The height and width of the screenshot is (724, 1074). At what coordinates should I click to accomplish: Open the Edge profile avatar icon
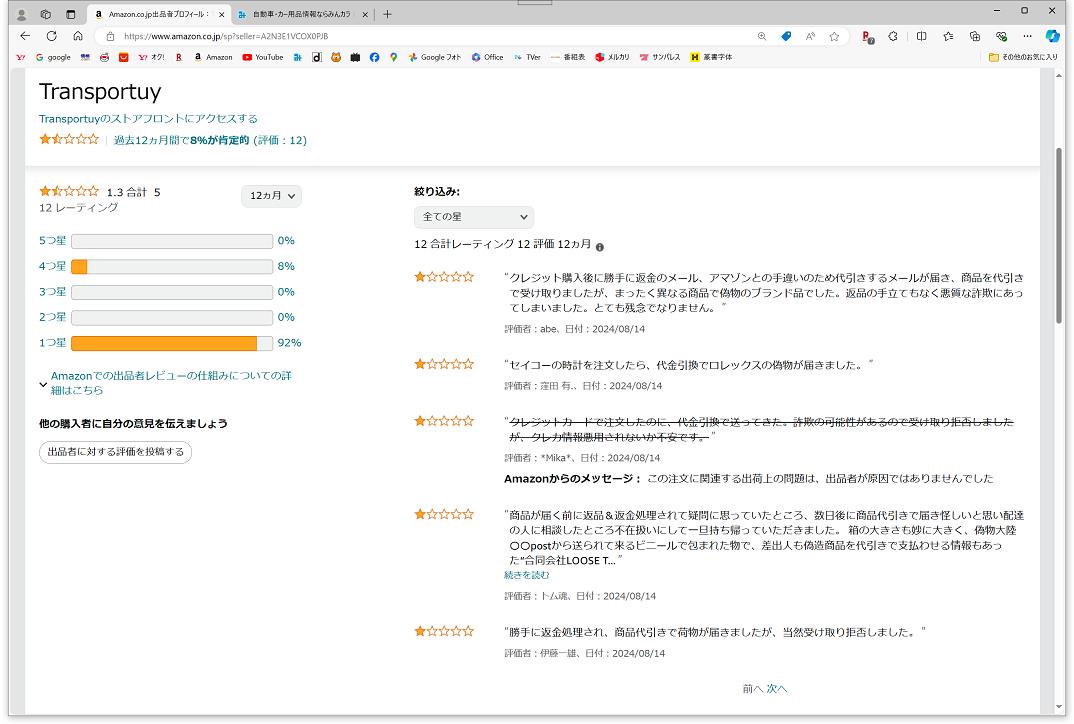coord(21,14)
